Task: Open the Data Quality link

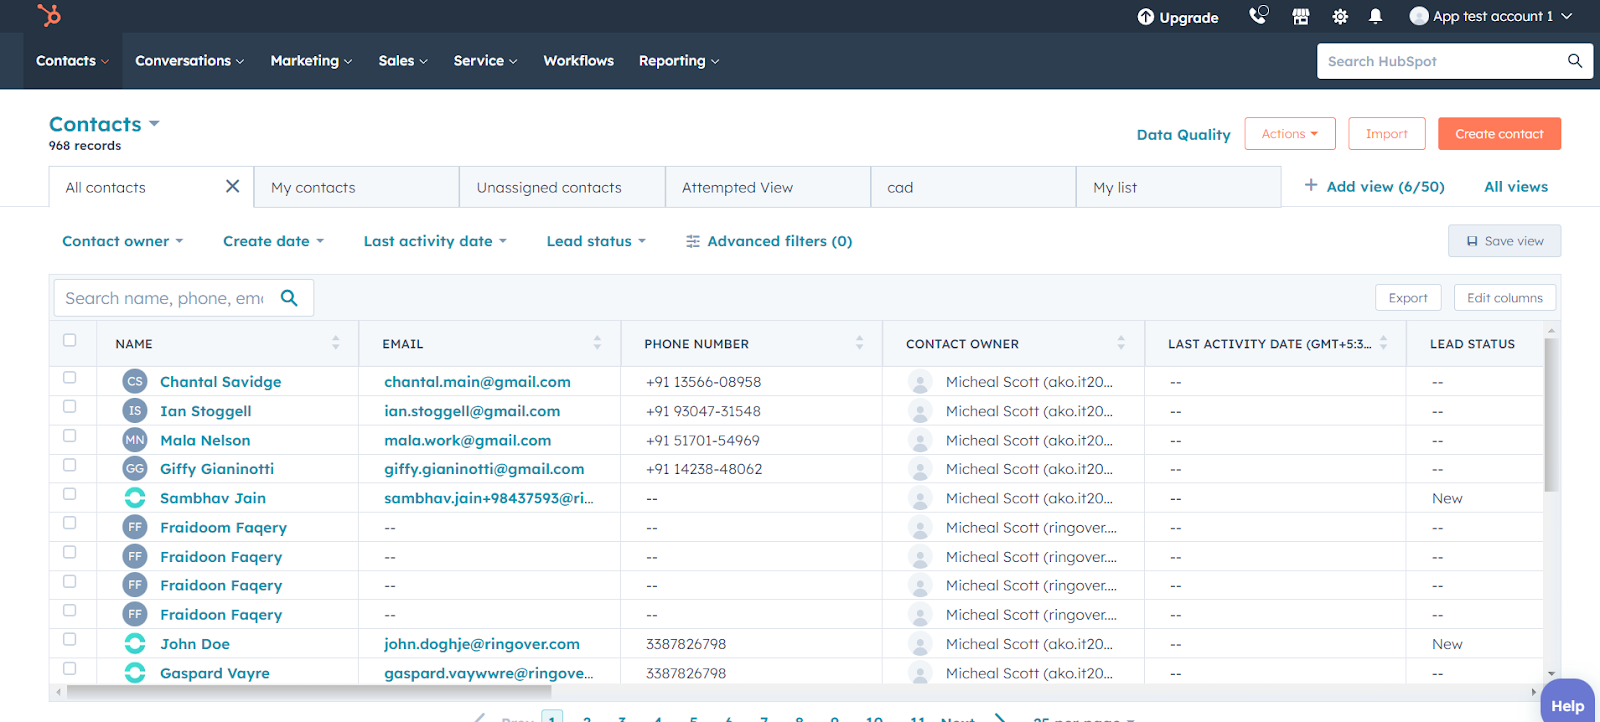Action: click(x=1183, y=135)
